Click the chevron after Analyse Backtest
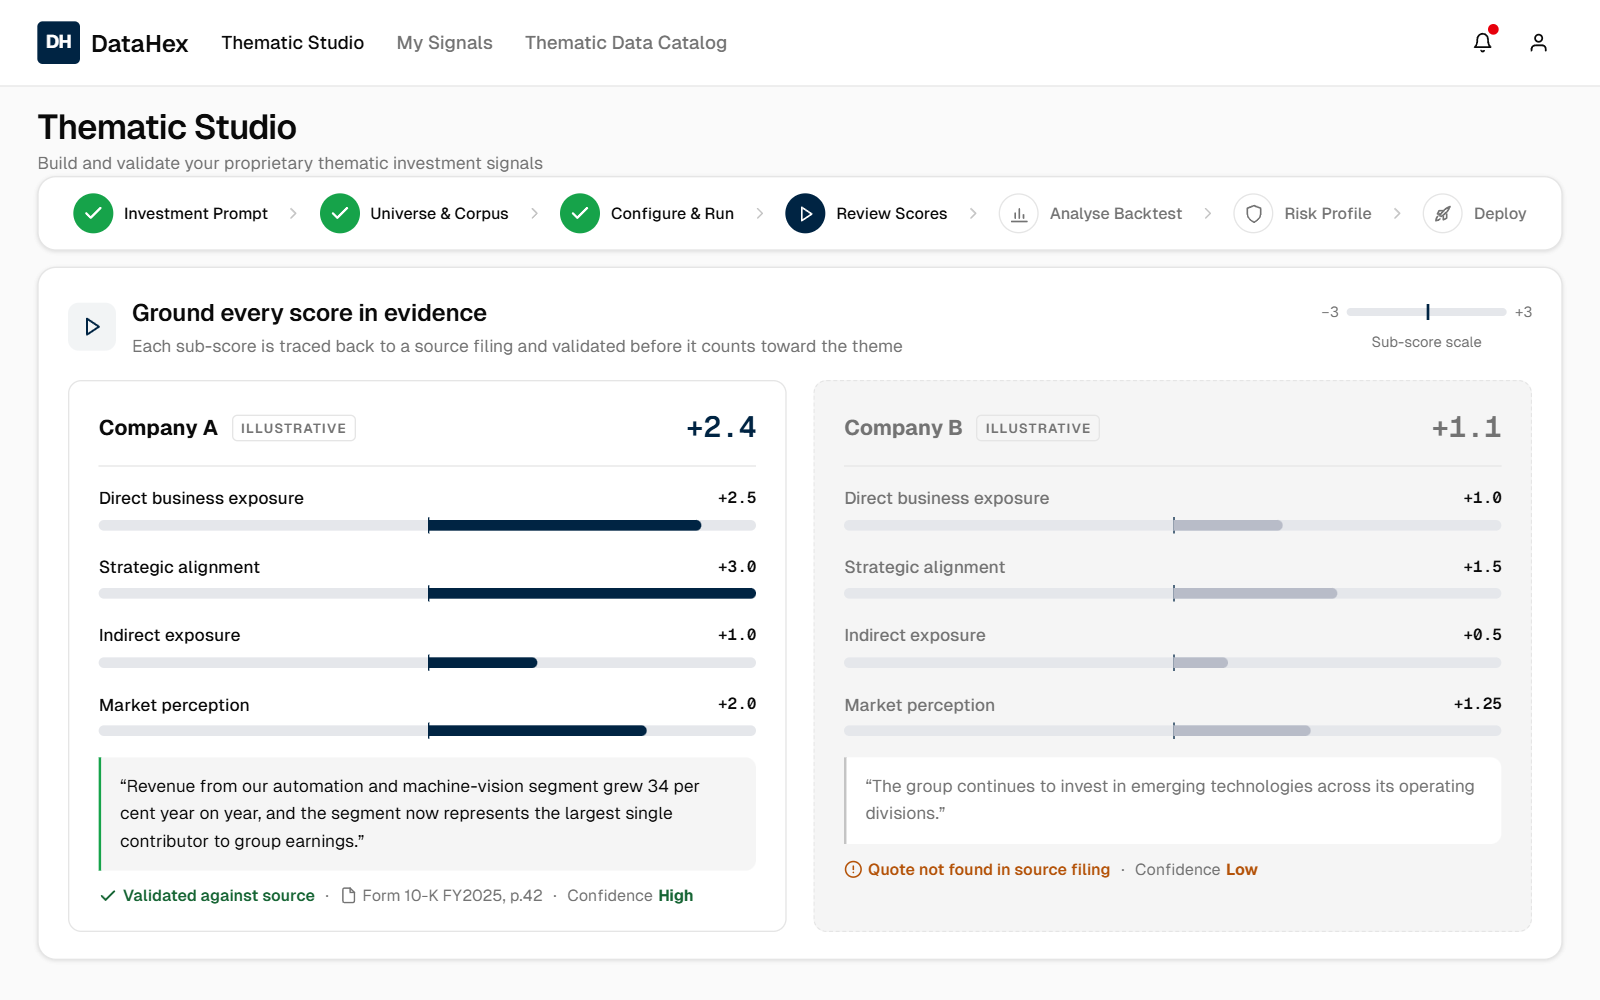Screen dimensions: 1600x1000 coord(1208,213)
